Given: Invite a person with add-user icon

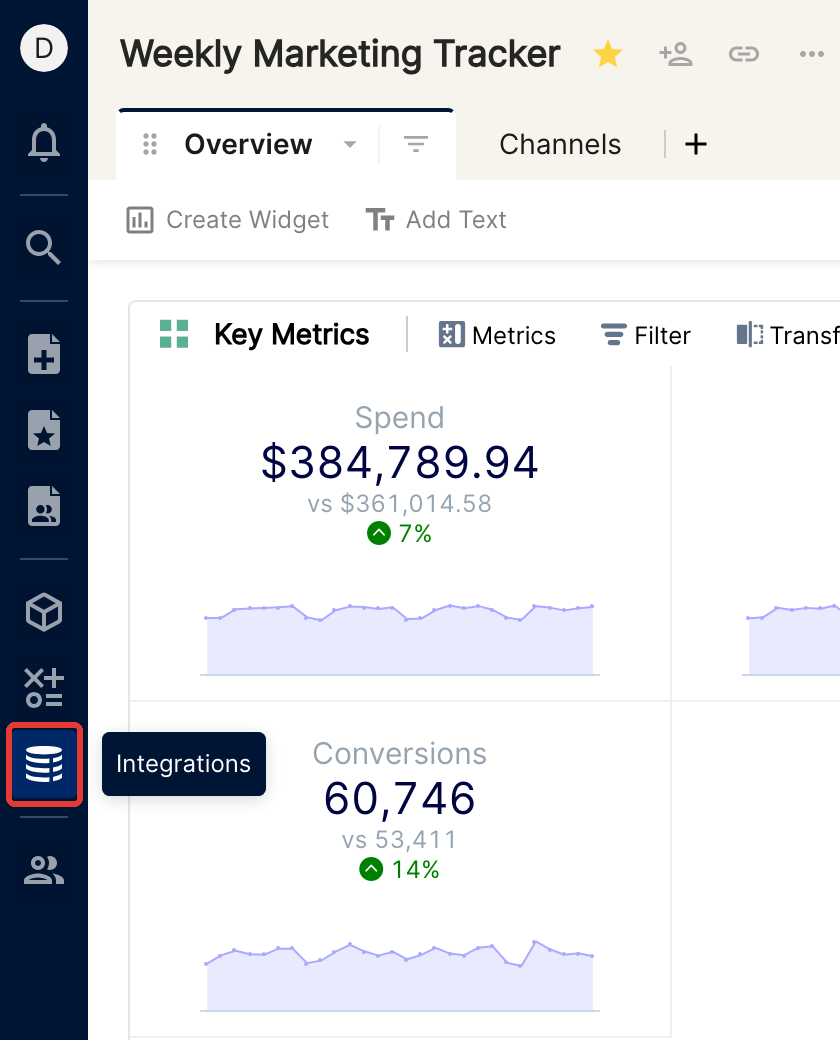Looking at the screenshot, I should (675, 54).
